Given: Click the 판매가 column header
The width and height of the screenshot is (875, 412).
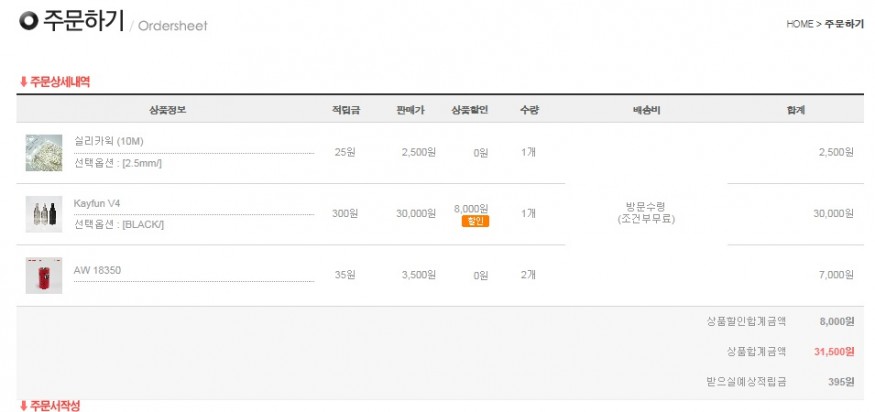Looking at the screenshot, I should [410, 110].
